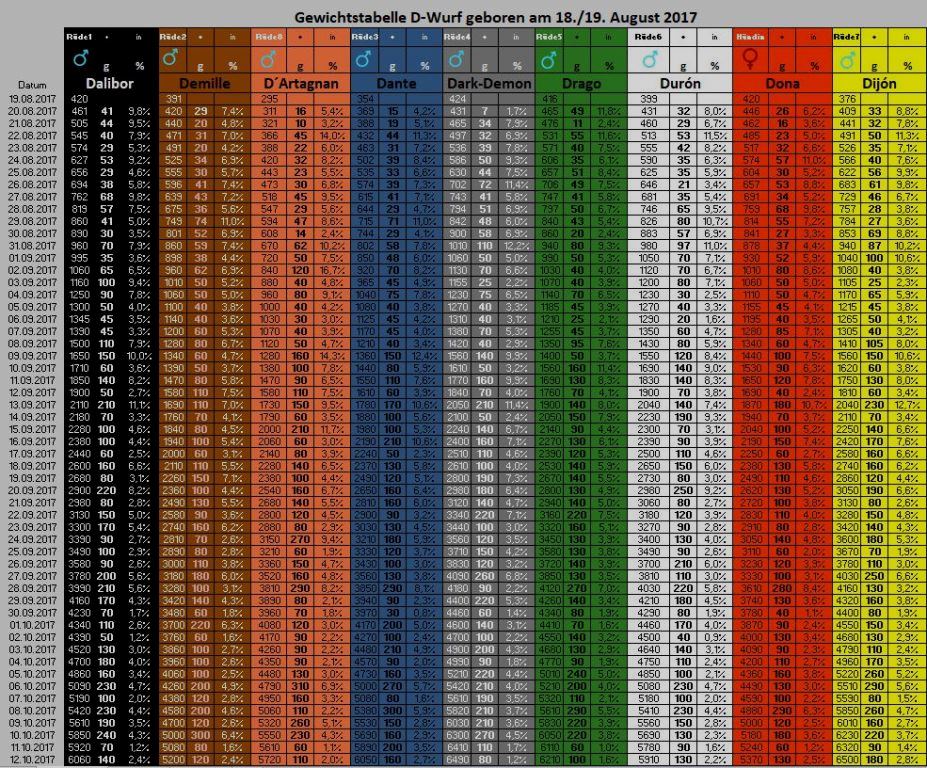Screen dimensions: 927x768
Task: Select the date cell '12.10.2017'
Action: (x=33, y=759)
